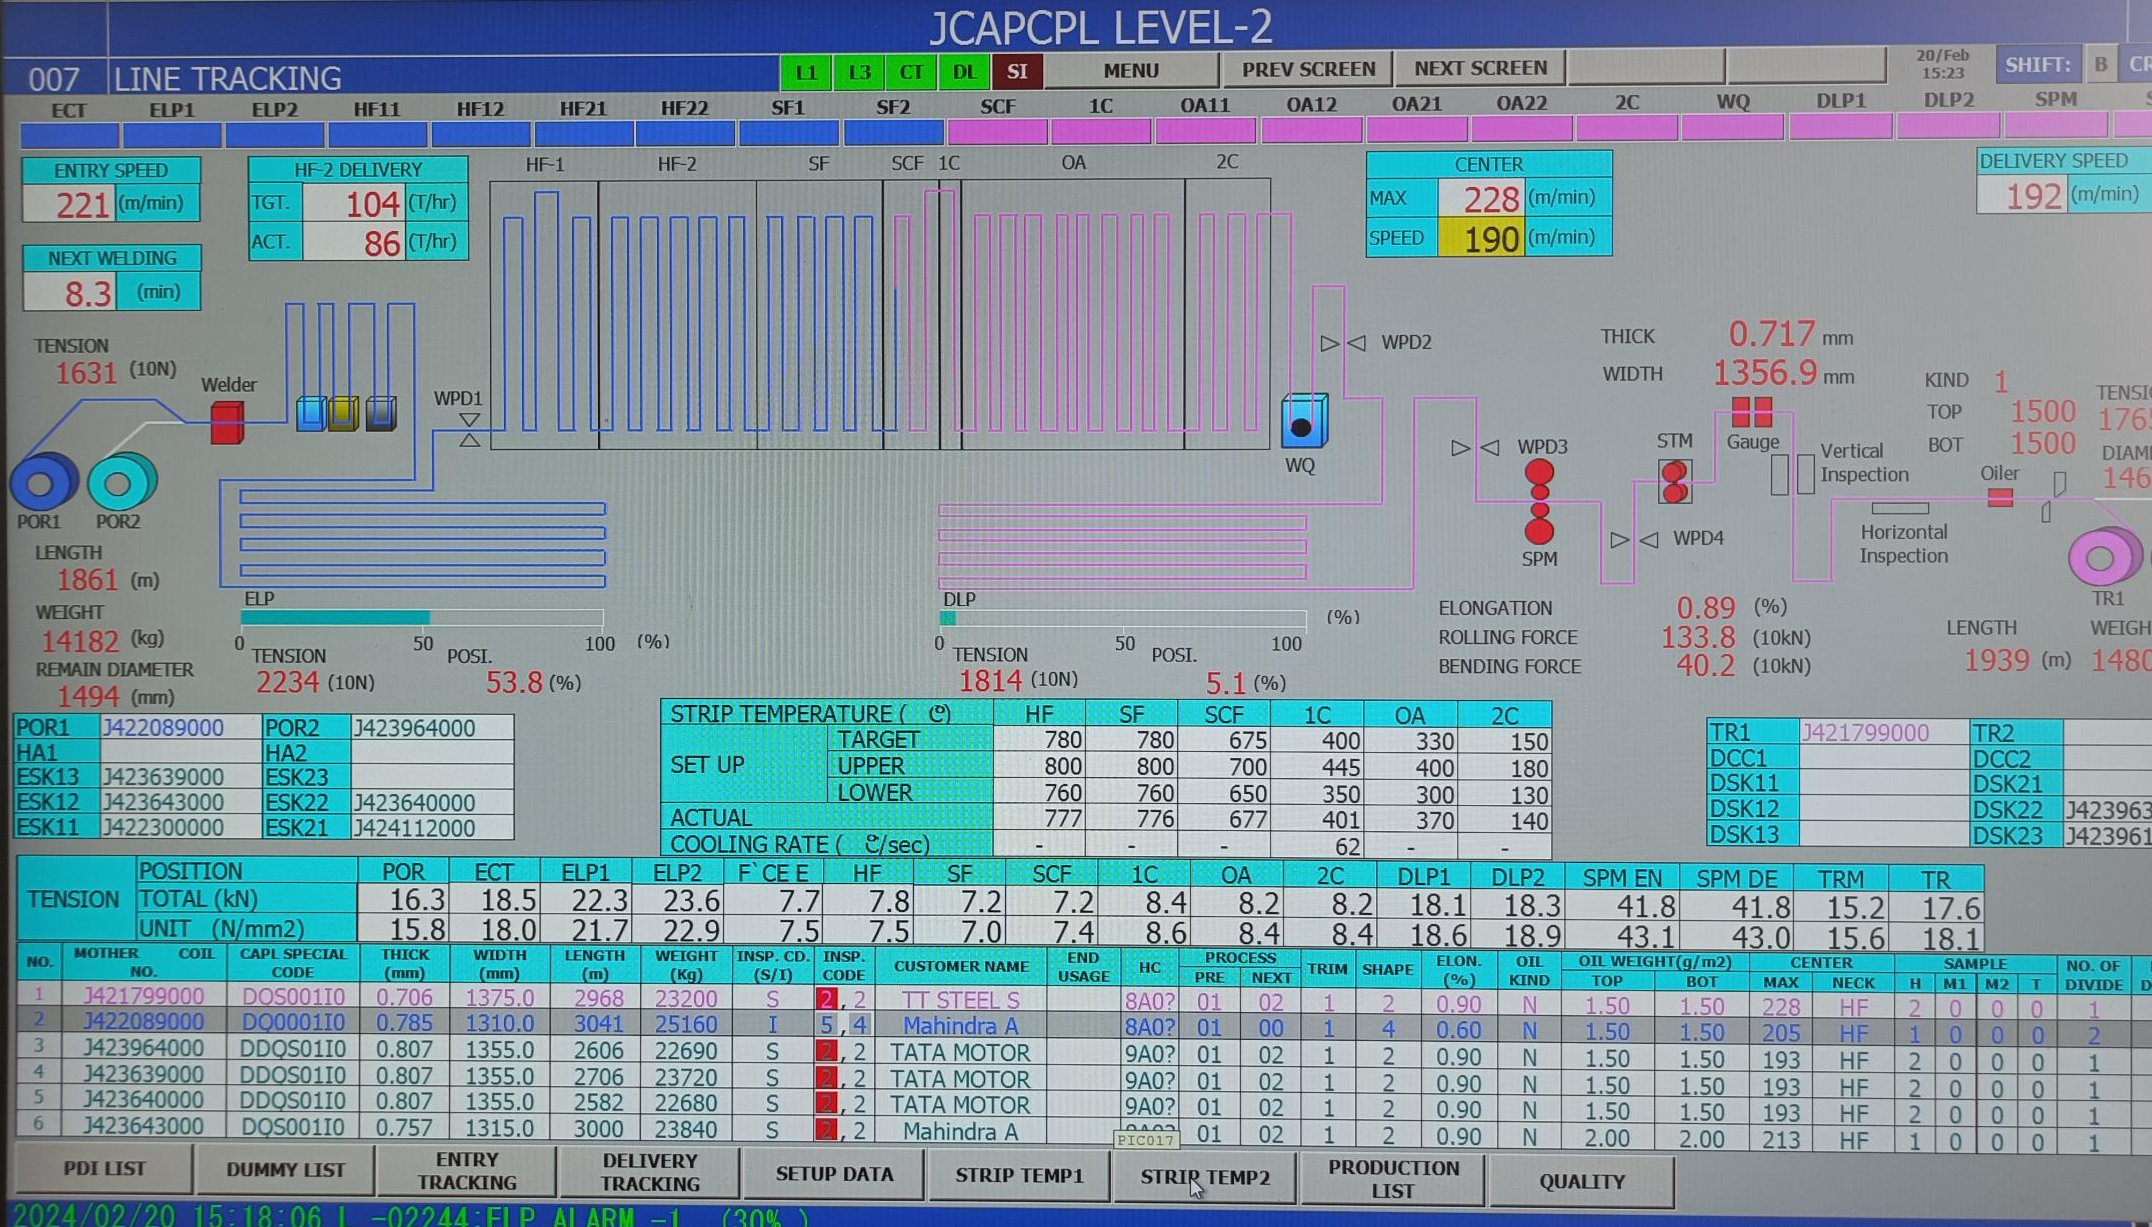This screenshot has height=1227, width=2152.
Task: Click the SPM roll stack icon
Action: tap(1539, 503)
